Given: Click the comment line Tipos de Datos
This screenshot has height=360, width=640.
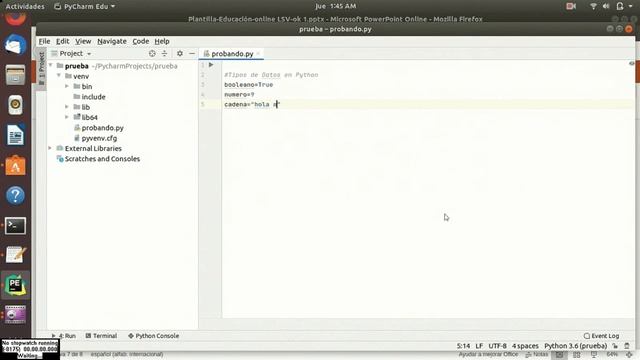Looking at the screenshot, I should [x=271, y=75].
